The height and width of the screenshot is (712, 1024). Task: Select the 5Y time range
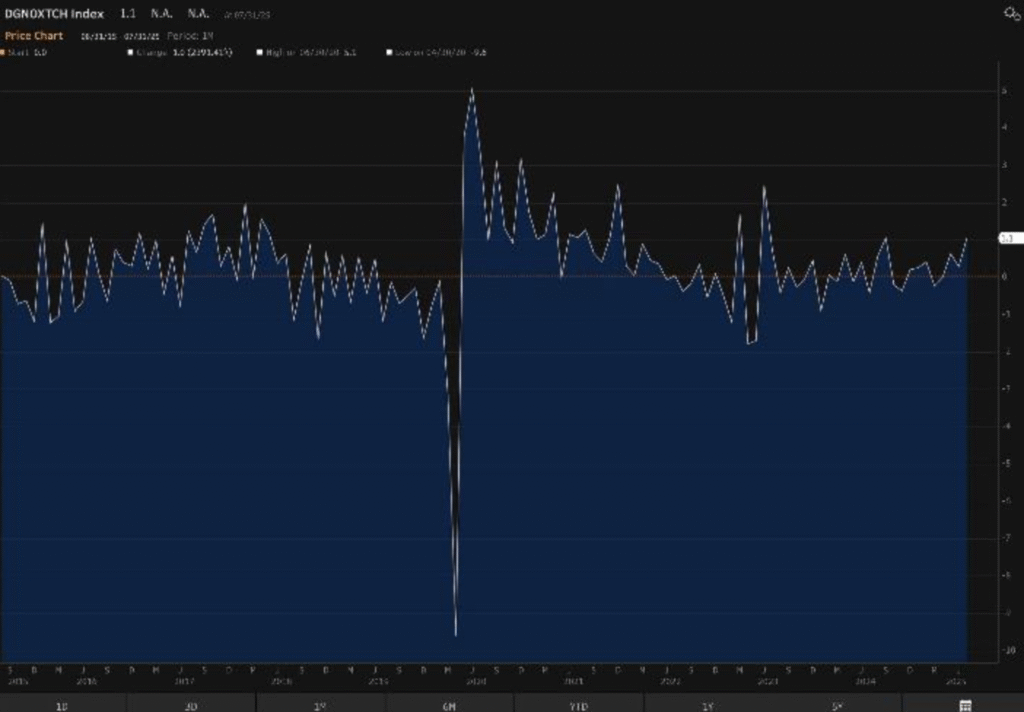[836, 705]
